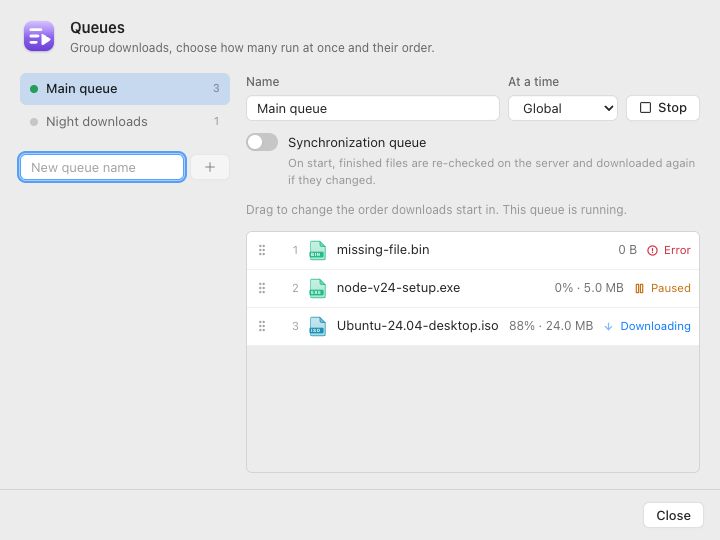Click the Error status text
Image resolution: width=720 pixels, height=540 pixels.
[x=677, y=250]
